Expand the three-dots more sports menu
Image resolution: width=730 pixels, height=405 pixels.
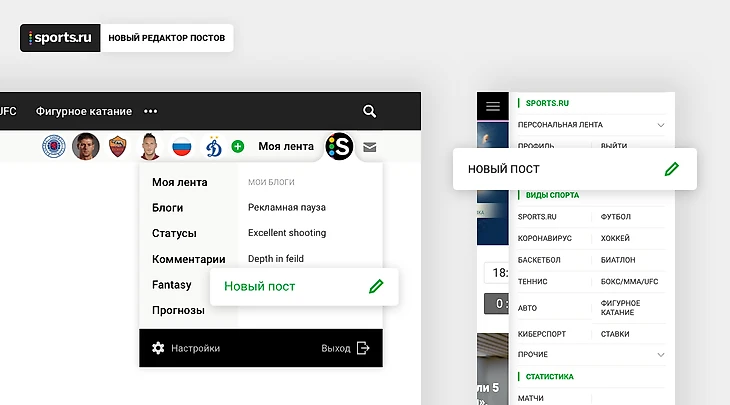pos(151,112)
